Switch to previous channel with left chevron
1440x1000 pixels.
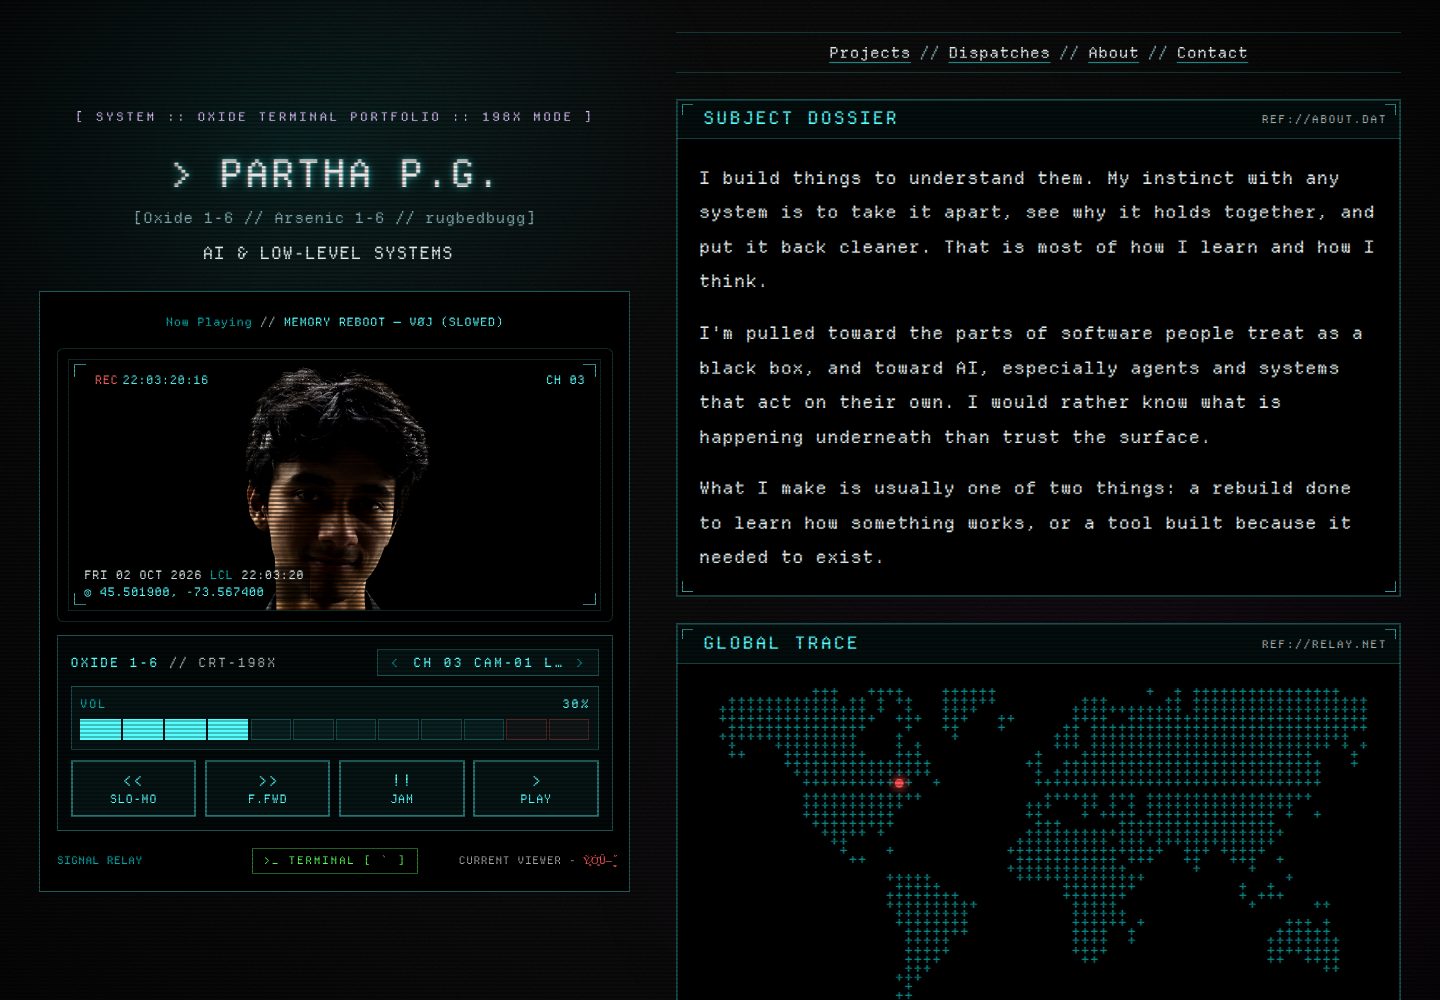coord(395,663)
